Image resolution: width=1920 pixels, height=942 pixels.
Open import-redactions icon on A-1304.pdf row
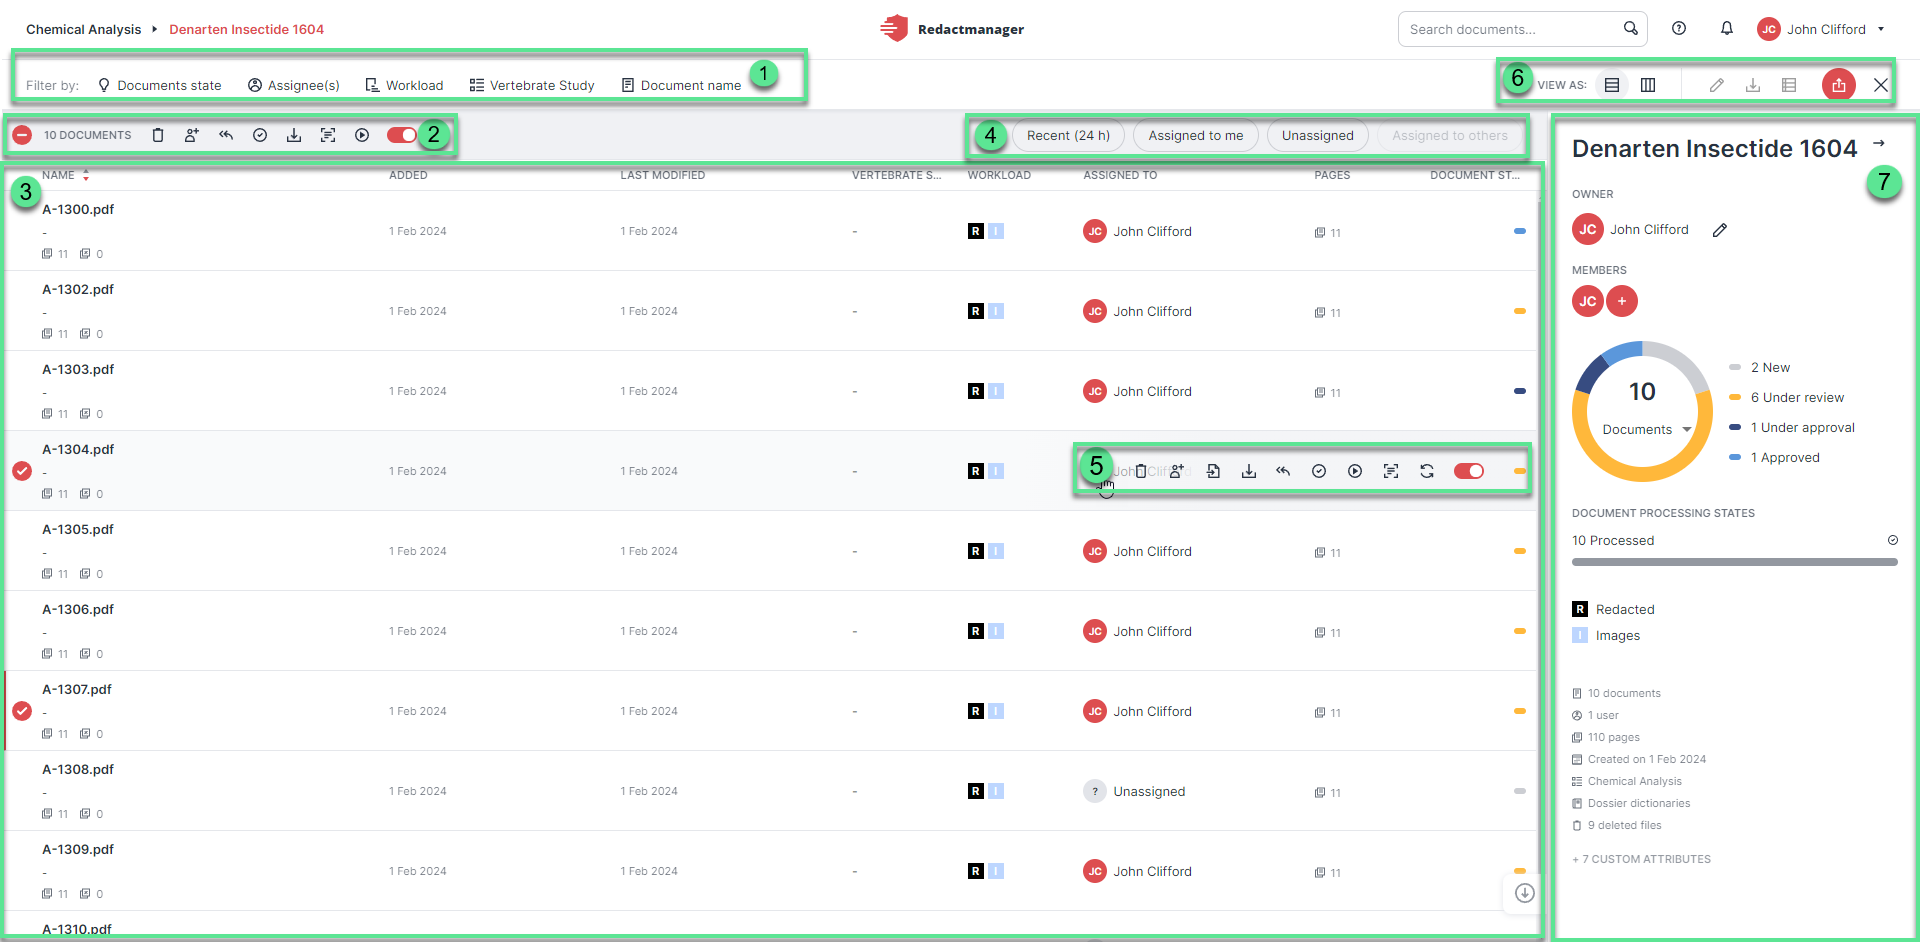[1213, 471]
